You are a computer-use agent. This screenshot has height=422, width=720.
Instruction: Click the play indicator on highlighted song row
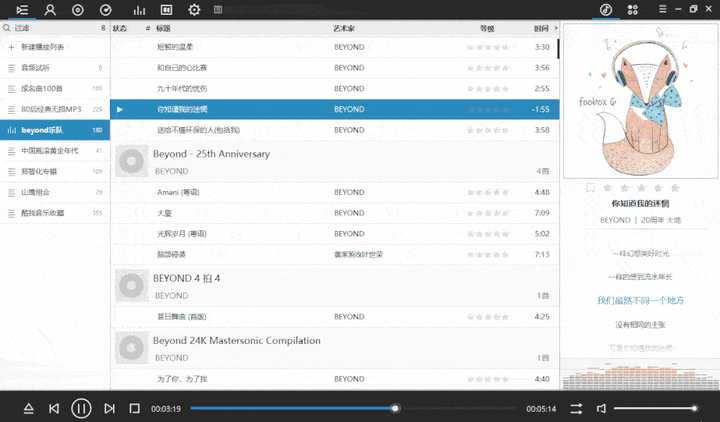[120, 109]
